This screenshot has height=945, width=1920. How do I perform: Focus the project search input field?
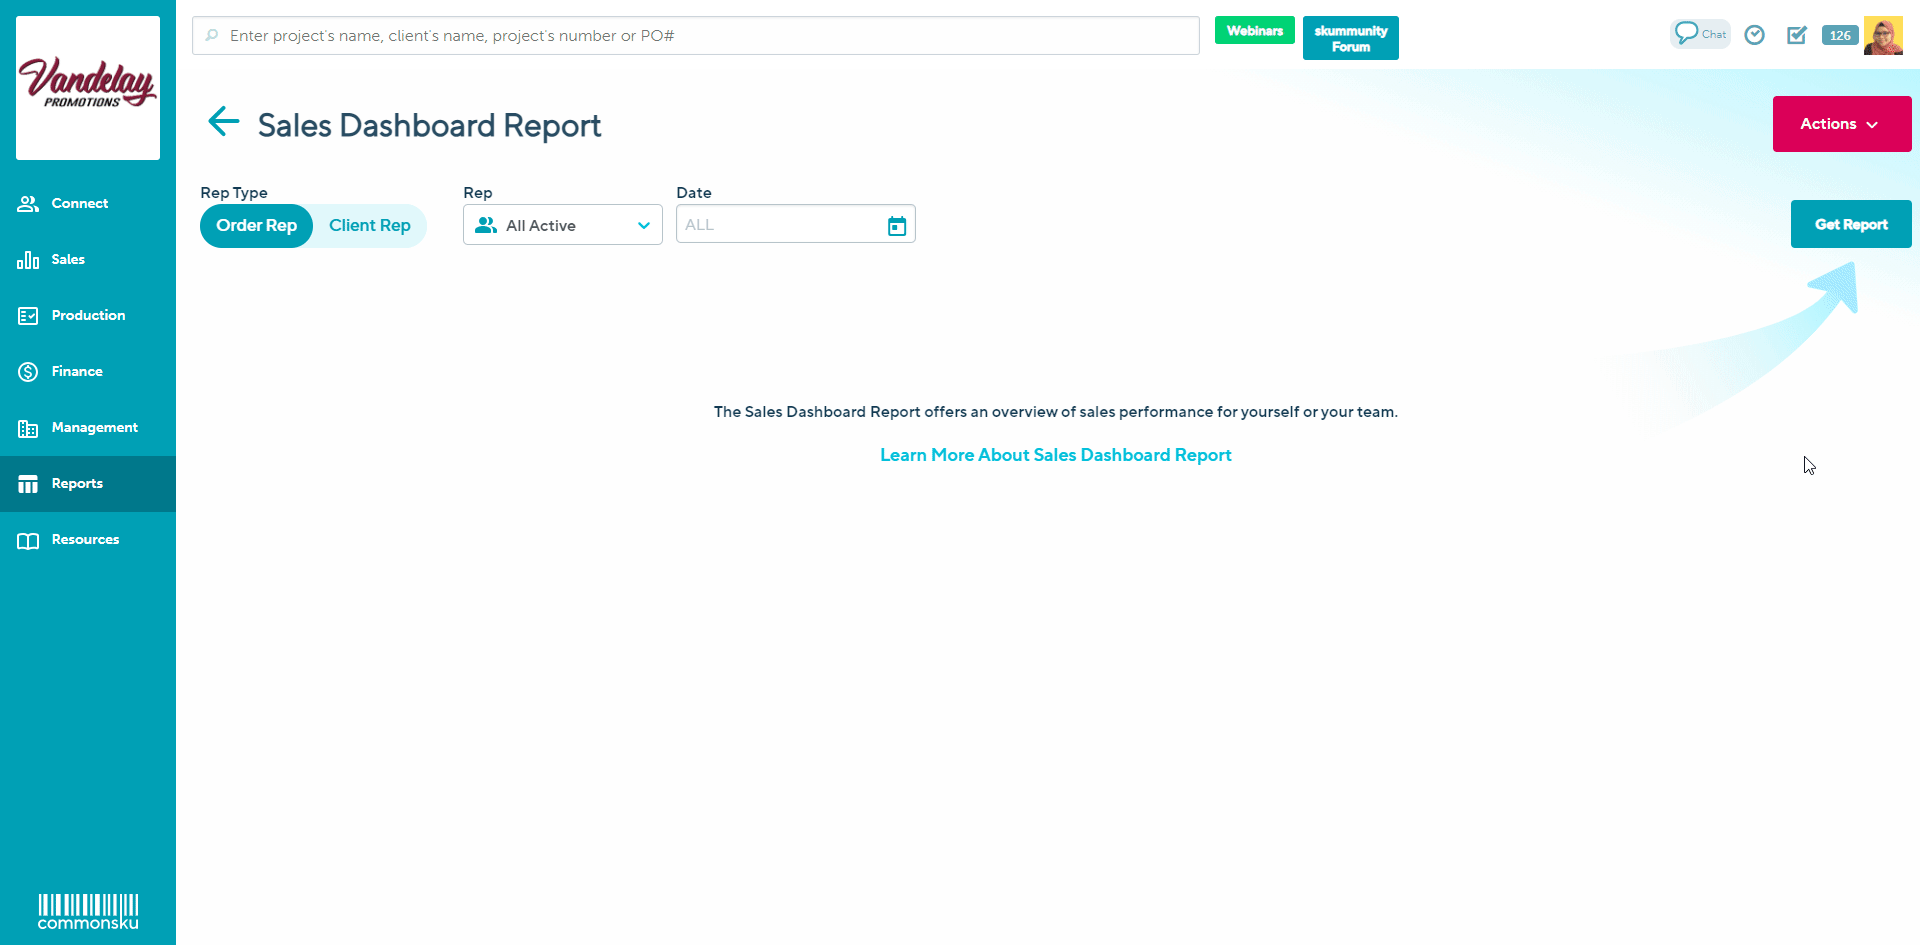pyautogui.click(x=700, y=36)
